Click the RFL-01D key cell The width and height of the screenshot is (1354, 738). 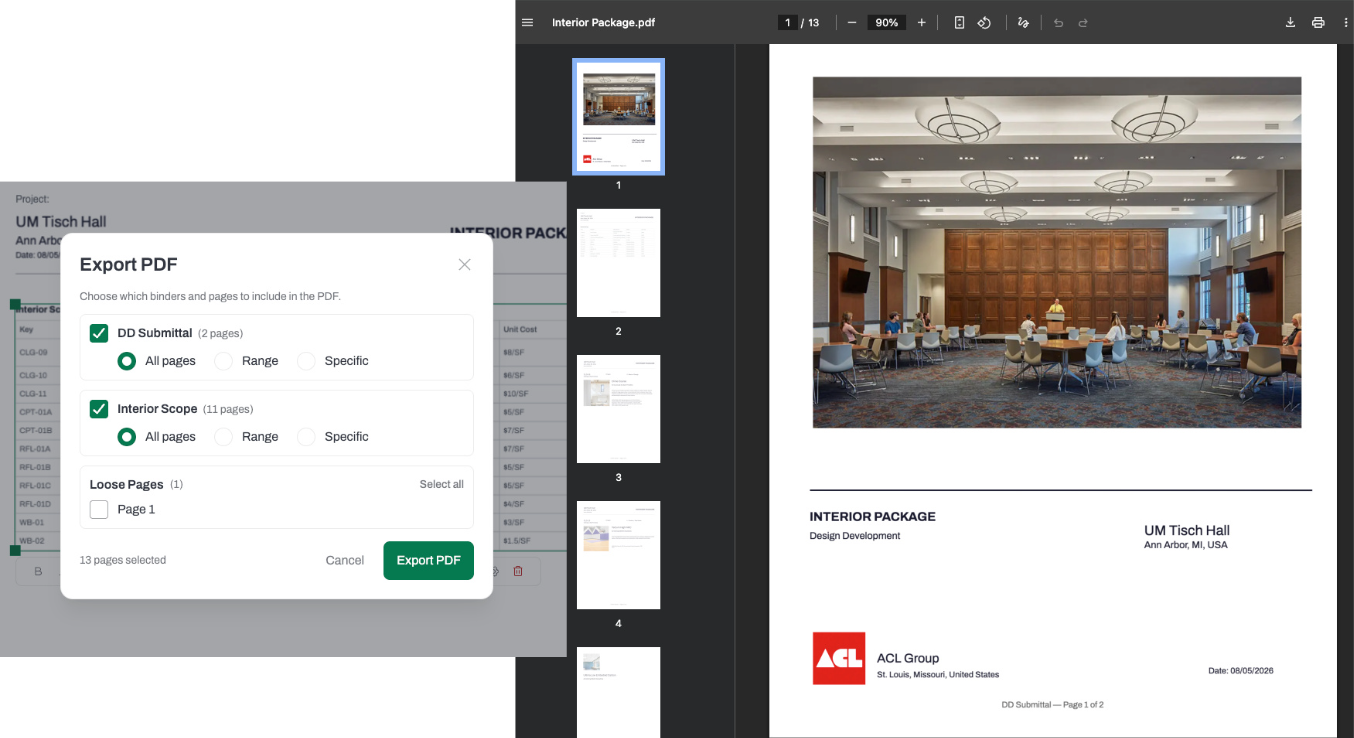coord(36,504)
